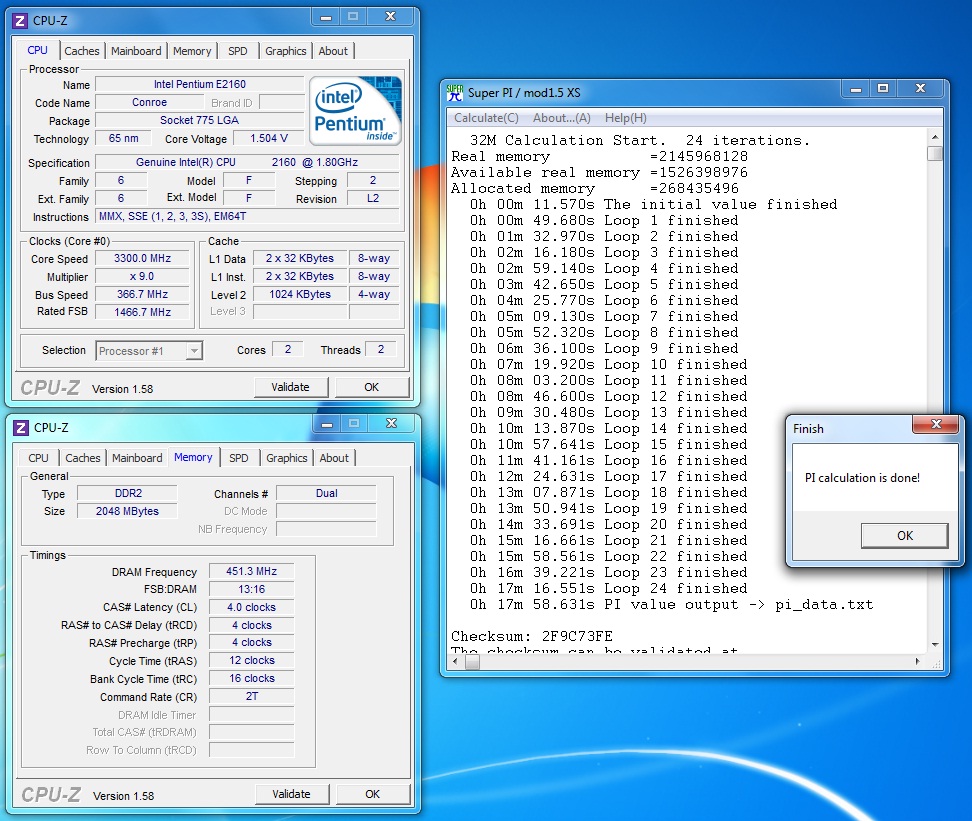Click the top CPU-Z window title icon

(x=20, y=19)
